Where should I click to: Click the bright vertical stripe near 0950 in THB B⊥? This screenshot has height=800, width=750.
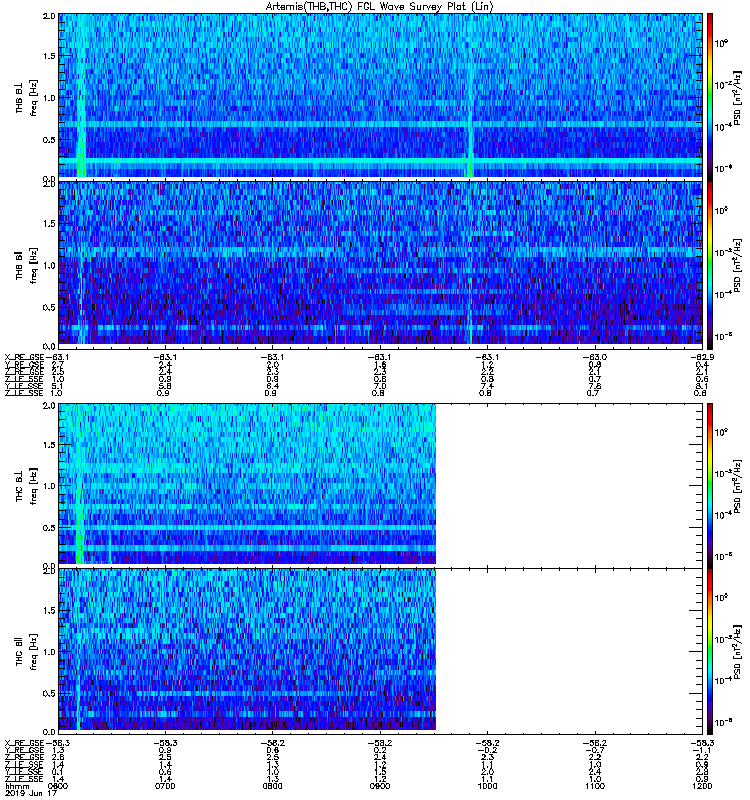pos(470,96)
